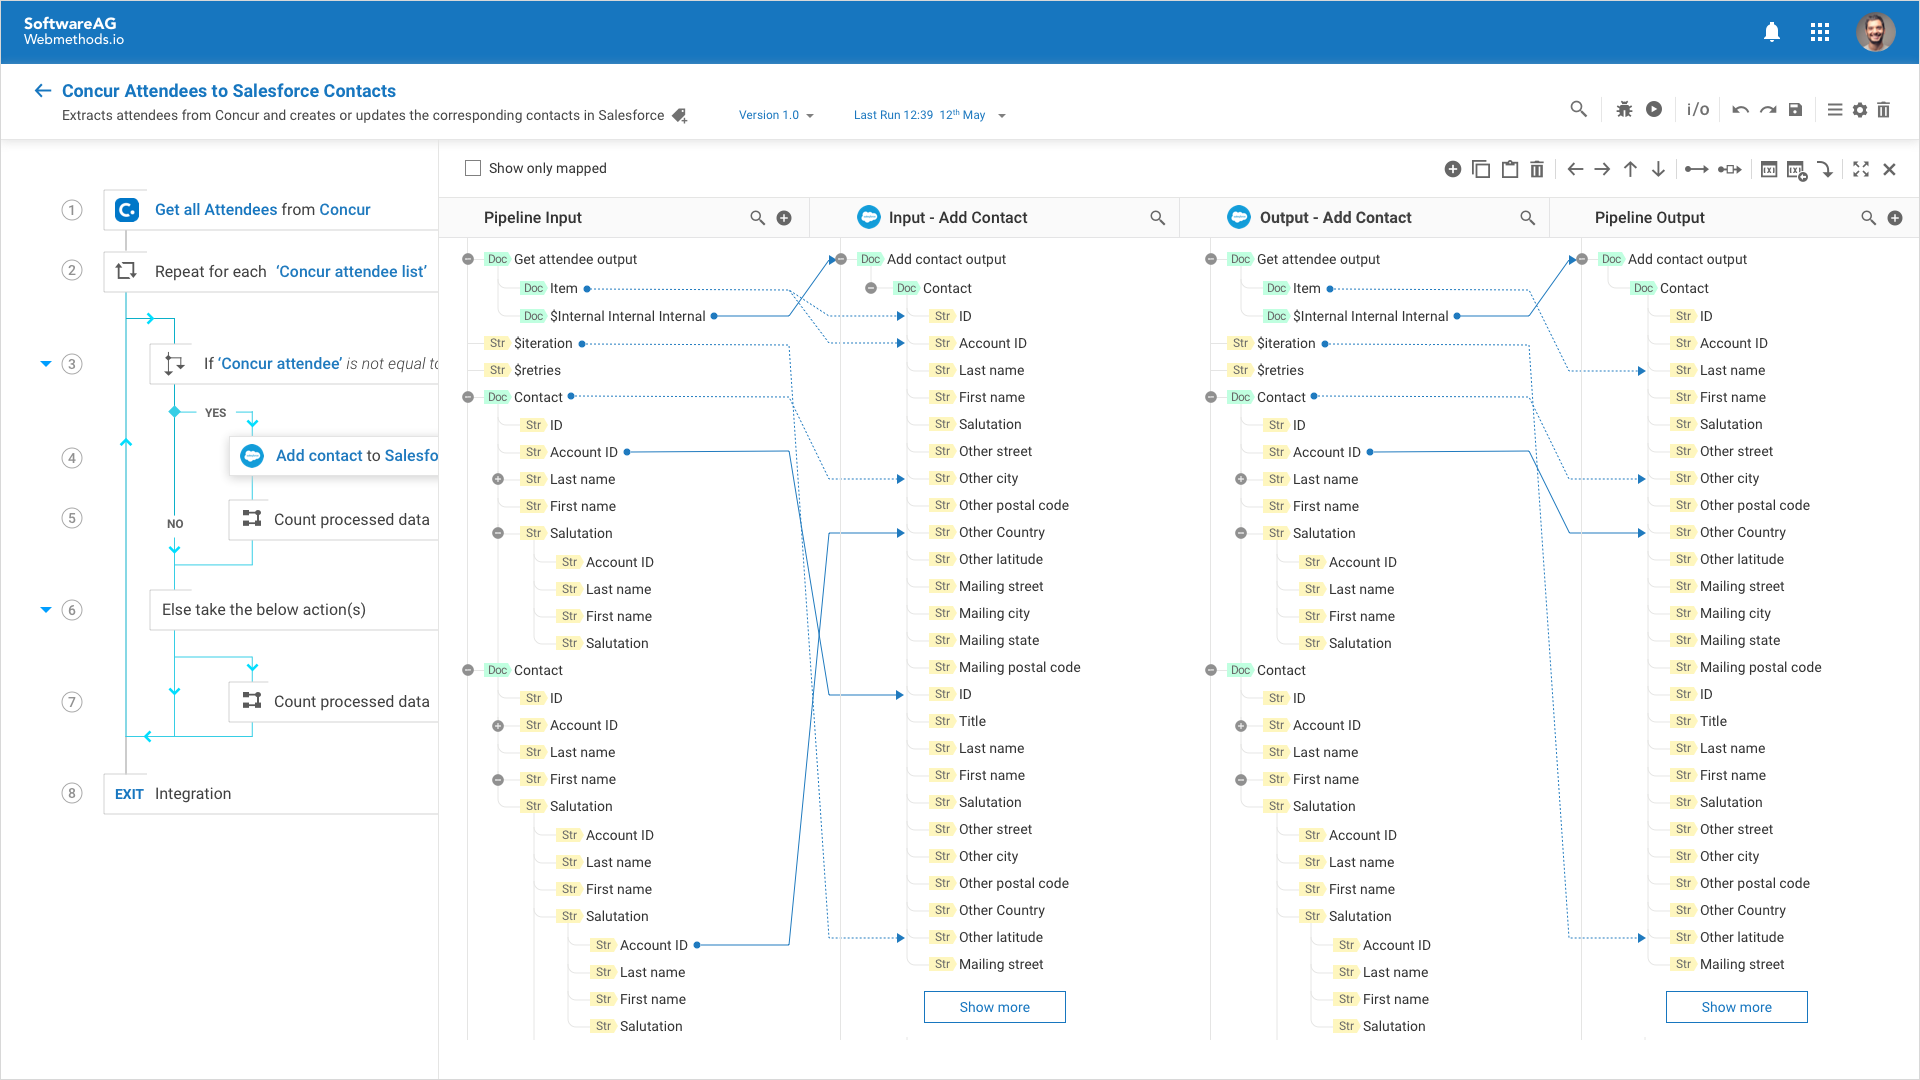
Task: Close the mapping panel
Action: click(x=1890, y=169)
